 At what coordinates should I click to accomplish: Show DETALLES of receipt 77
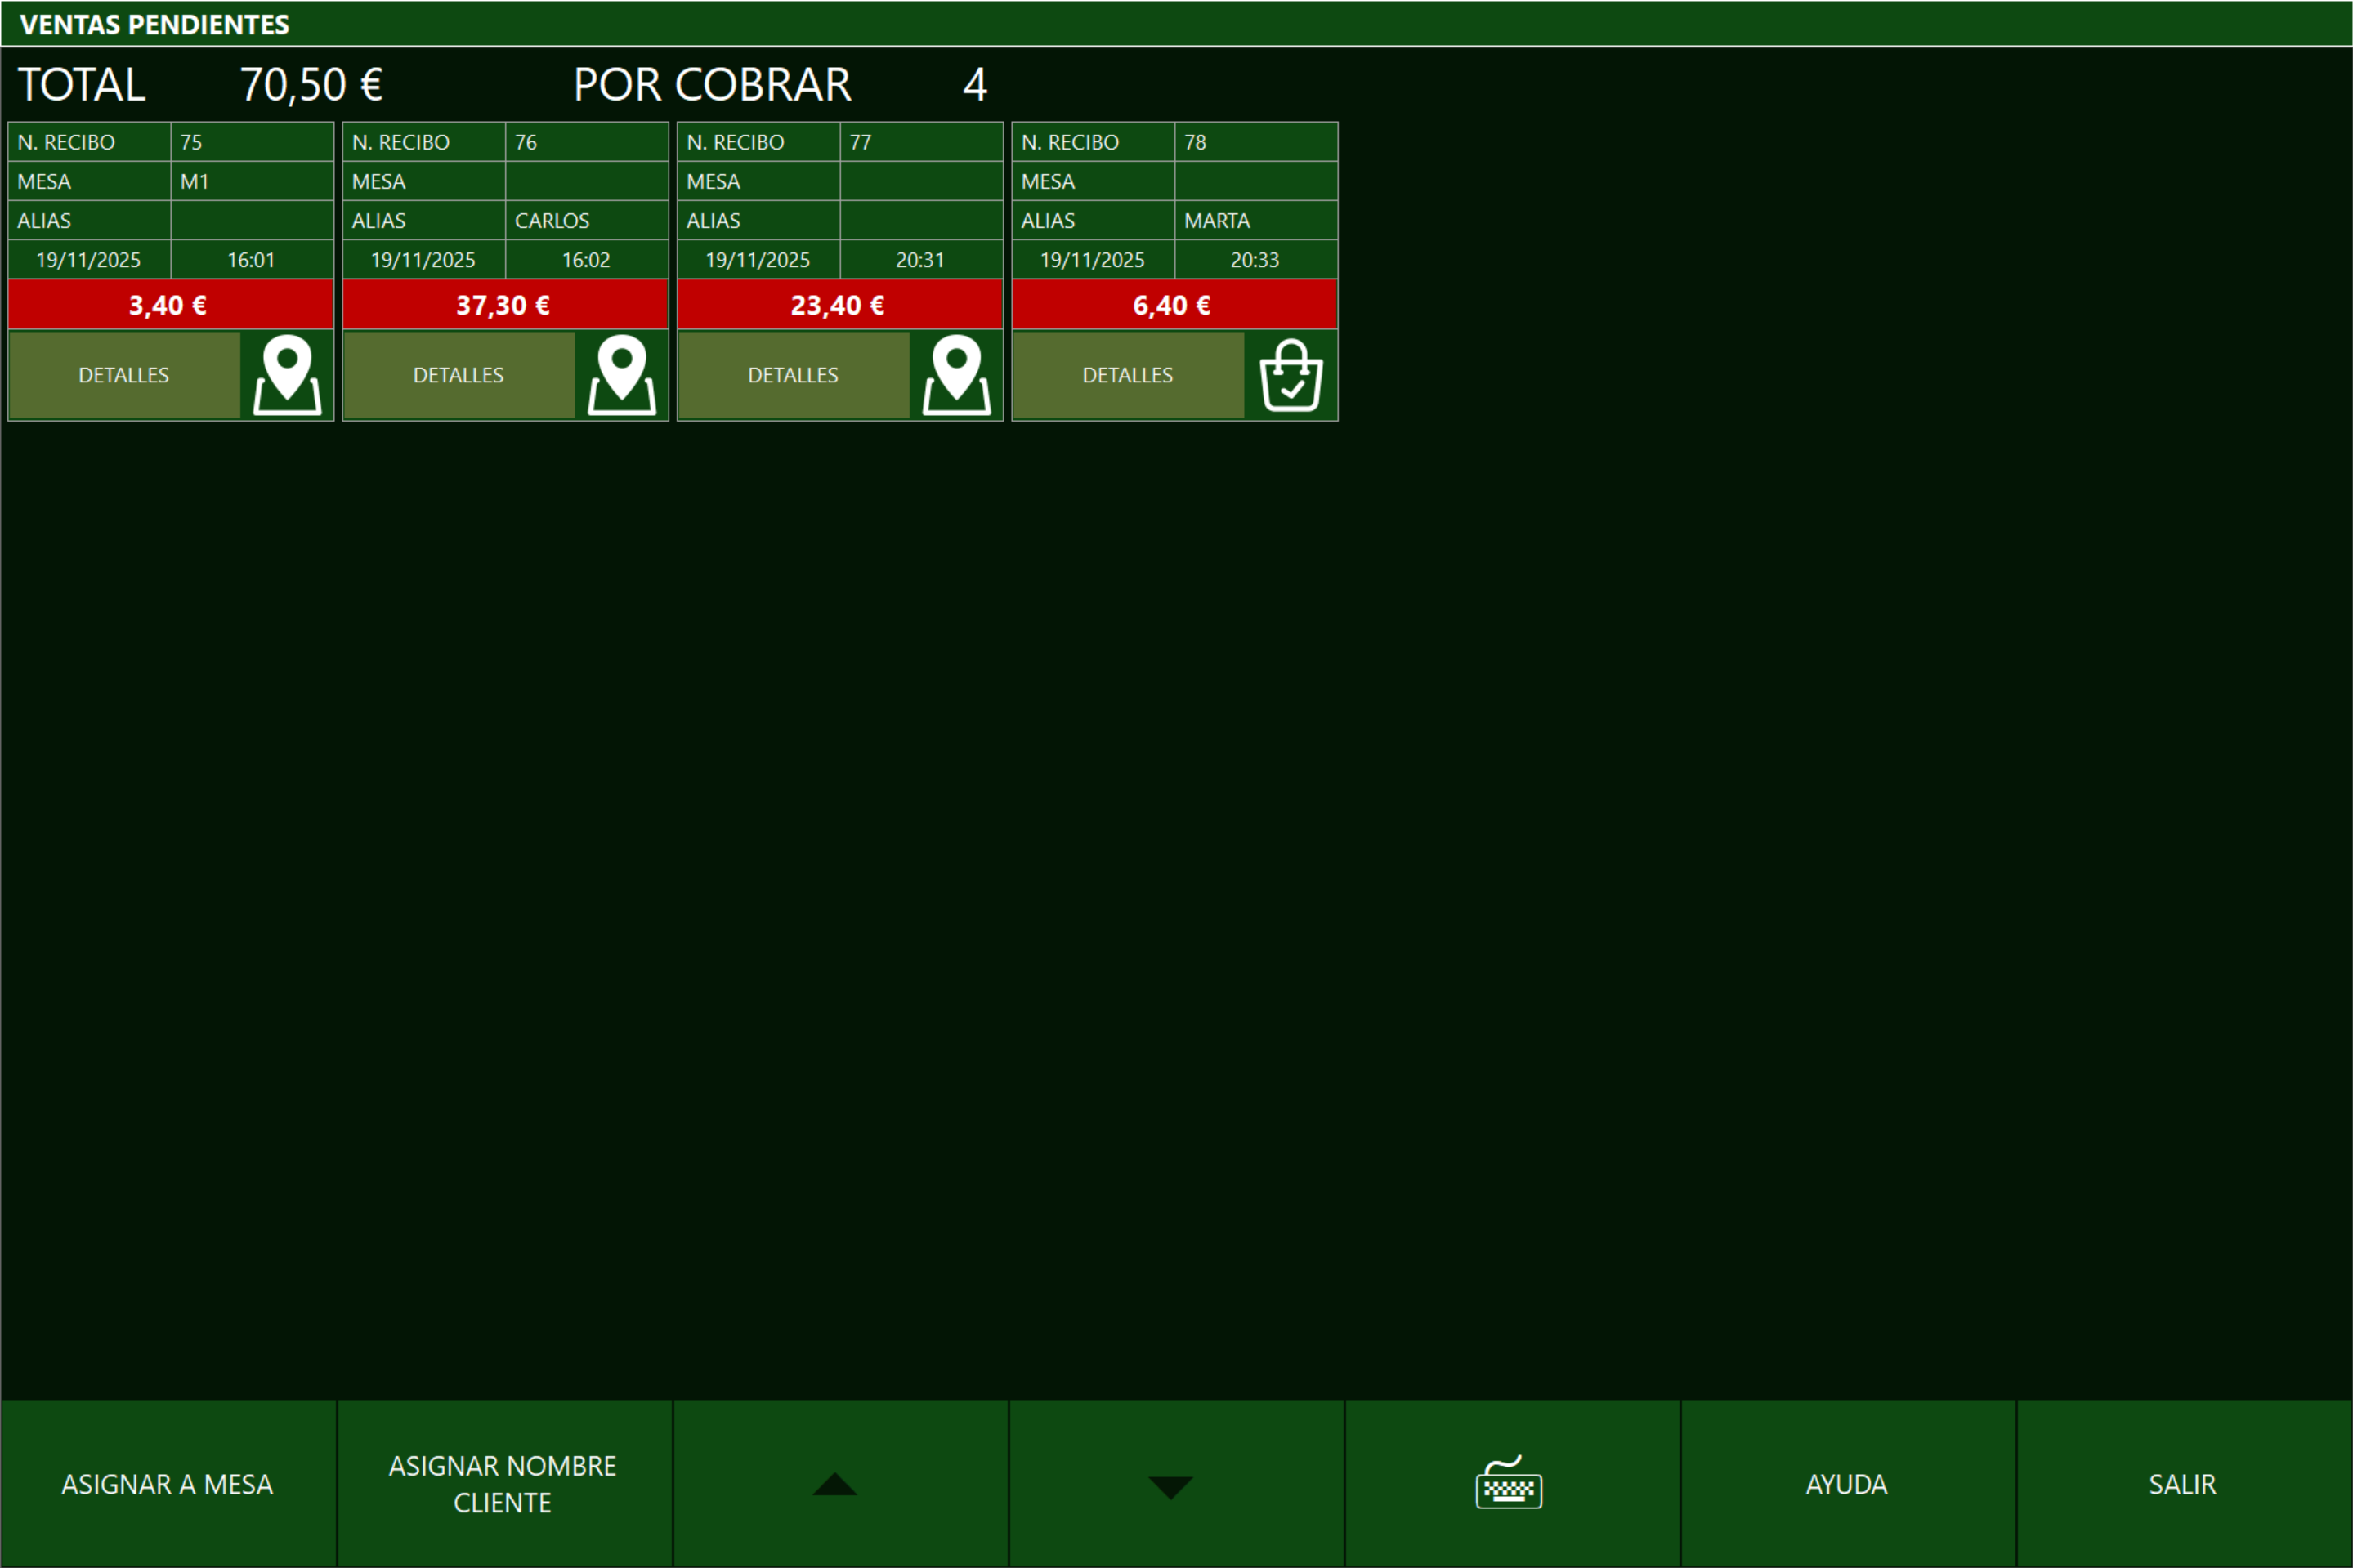793,375
